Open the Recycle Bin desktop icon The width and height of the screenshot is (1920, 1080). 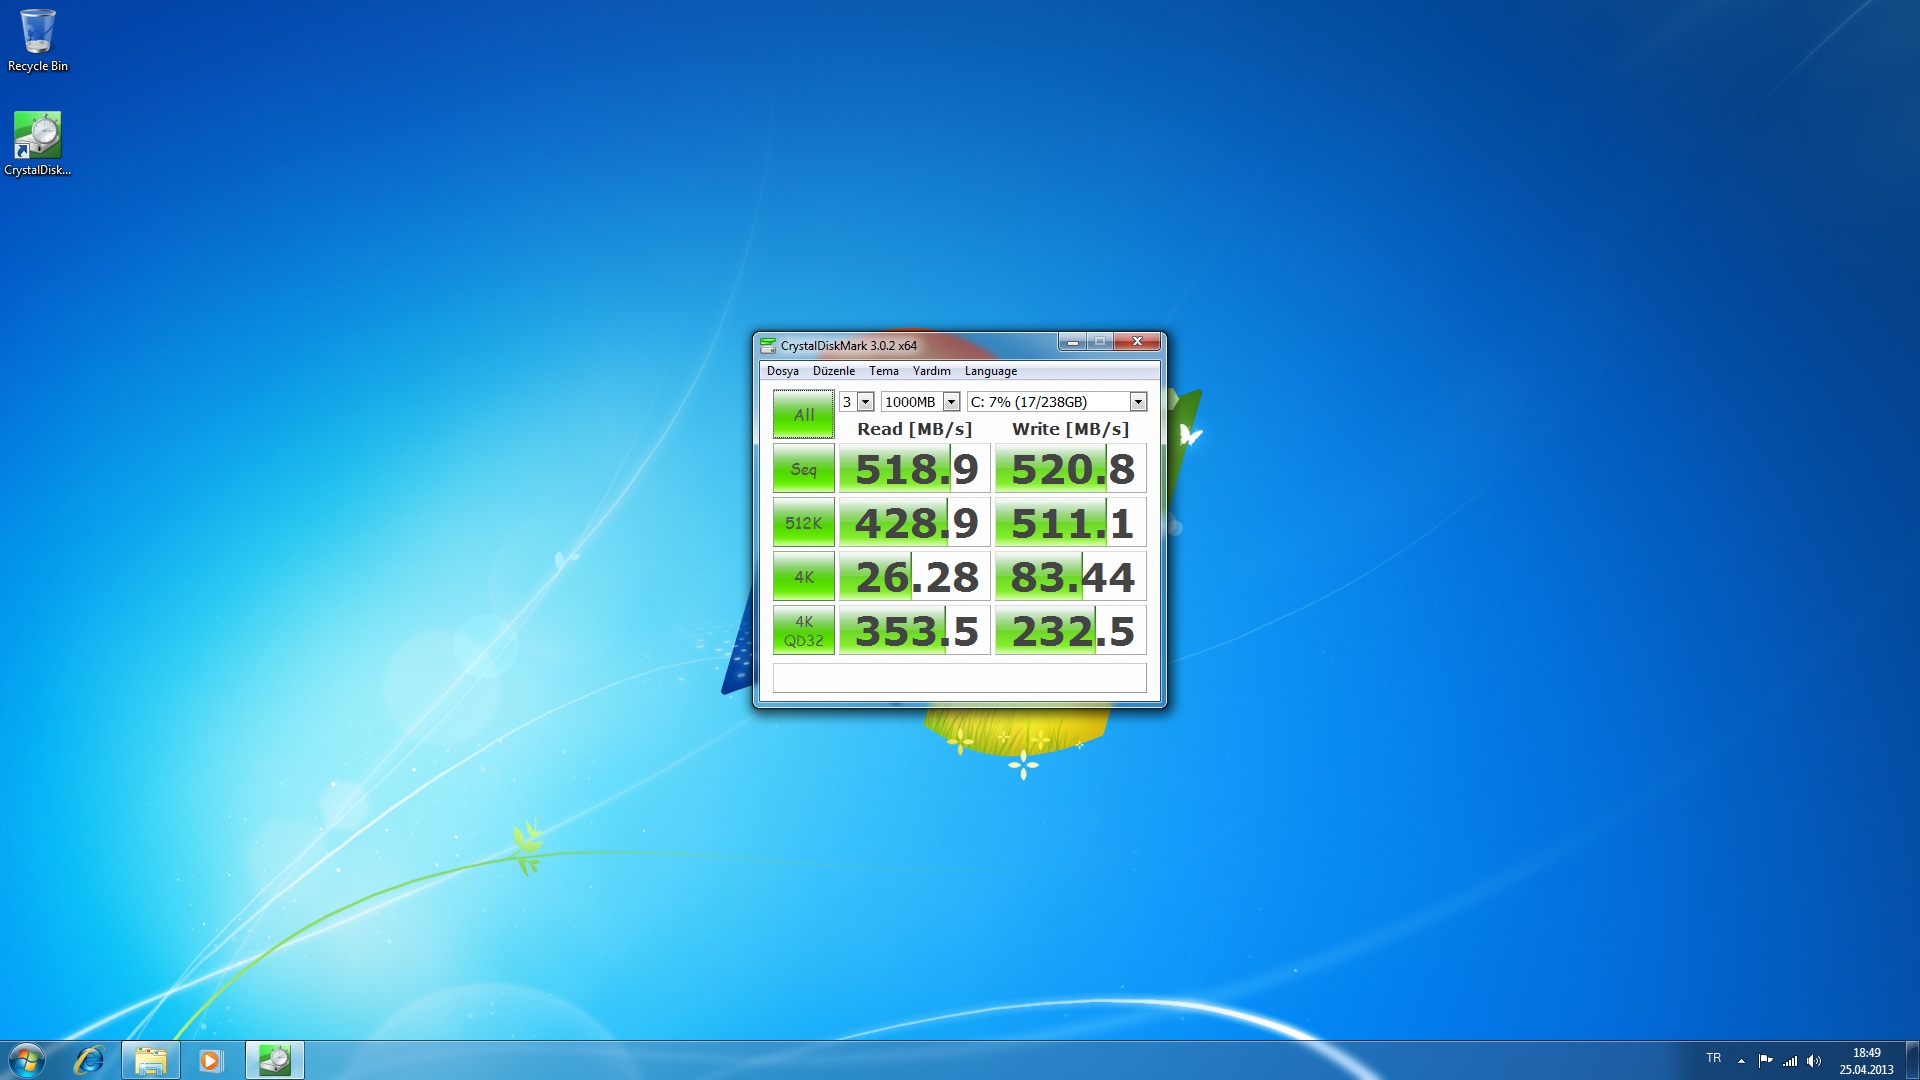click(38, 40)
